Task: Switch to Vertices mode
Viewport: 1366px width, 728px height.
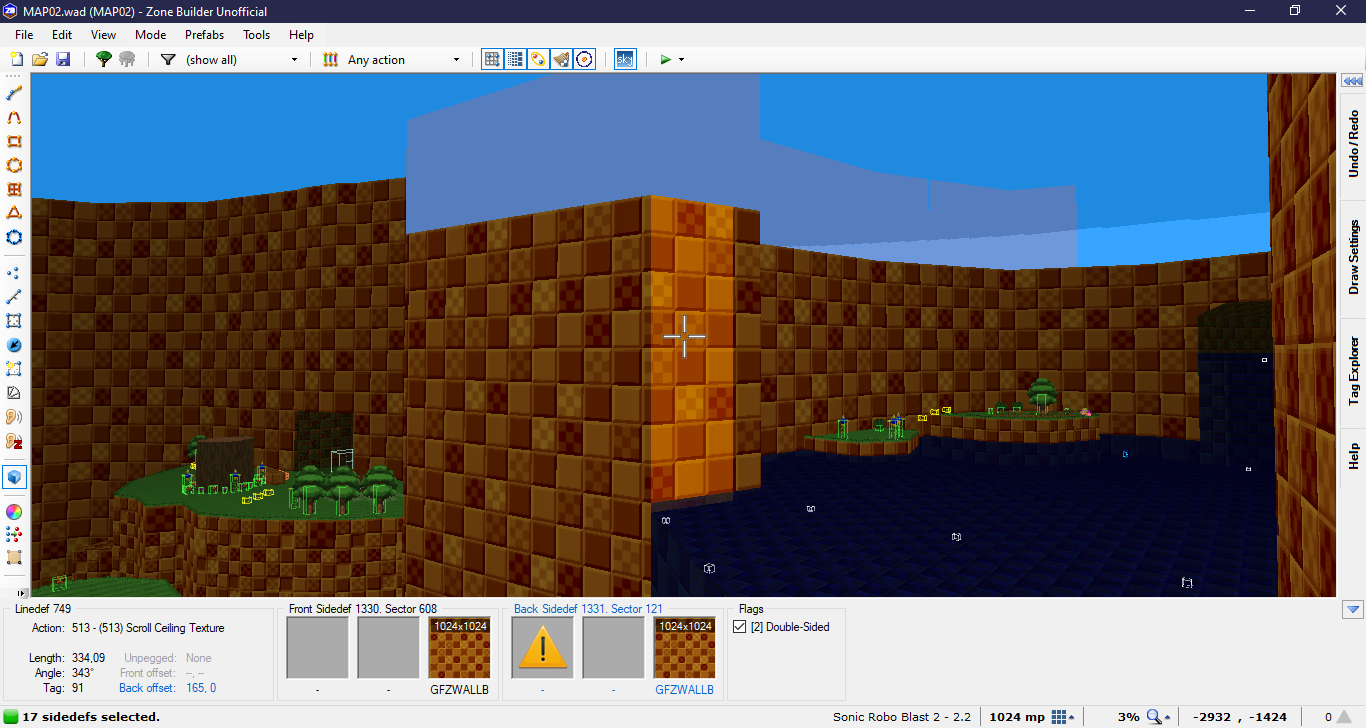Action: [14, 273]
